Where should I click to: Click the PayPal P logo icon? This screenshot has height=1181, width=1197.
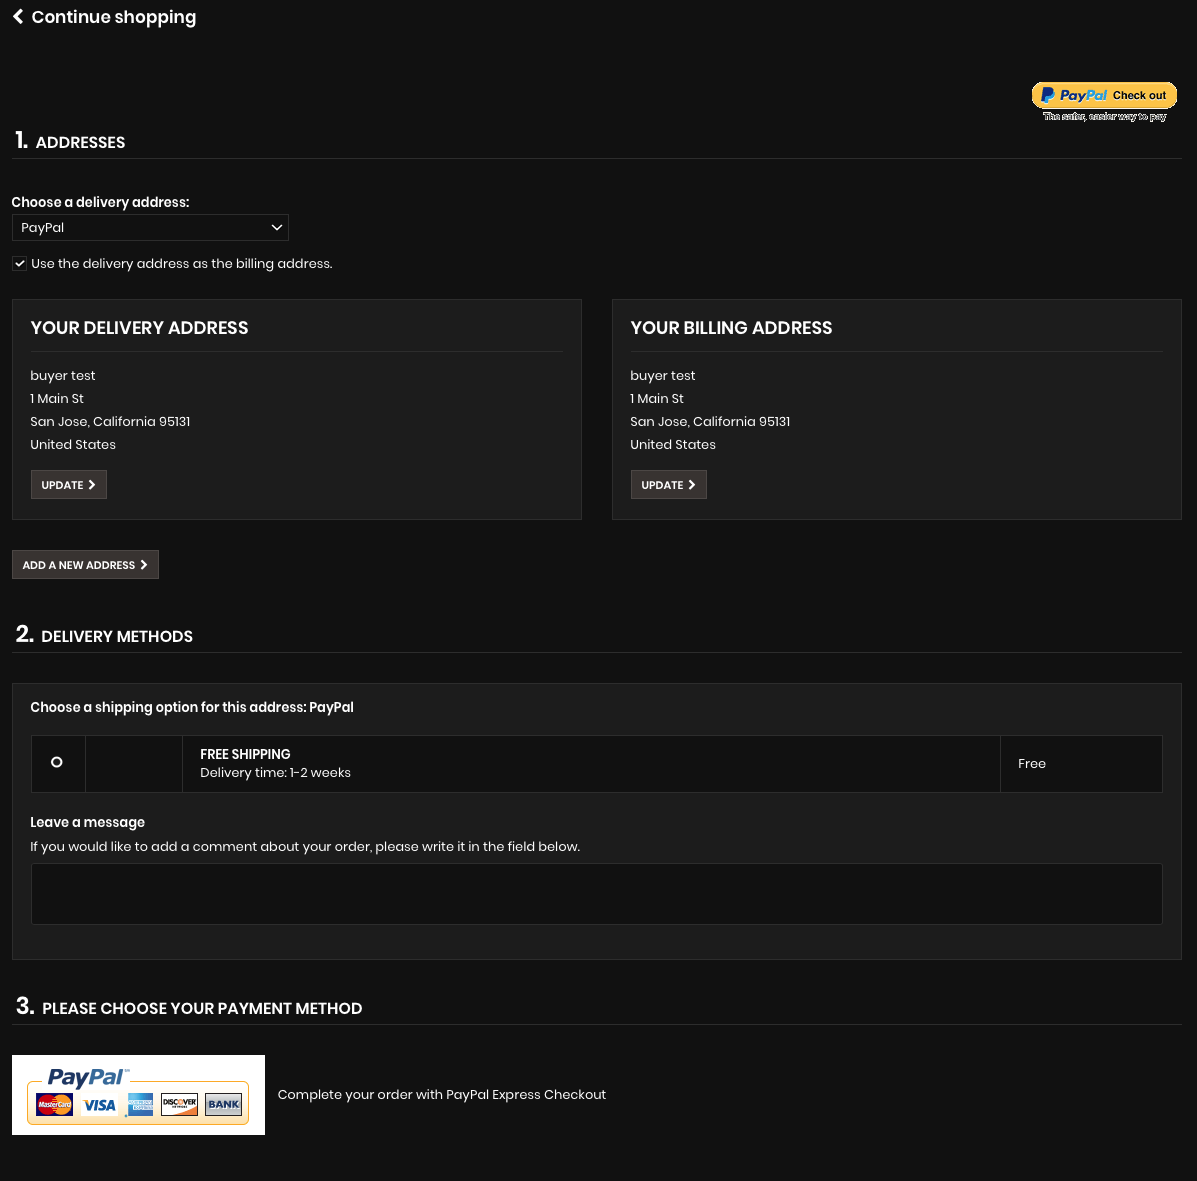(x=1048, y=95)
